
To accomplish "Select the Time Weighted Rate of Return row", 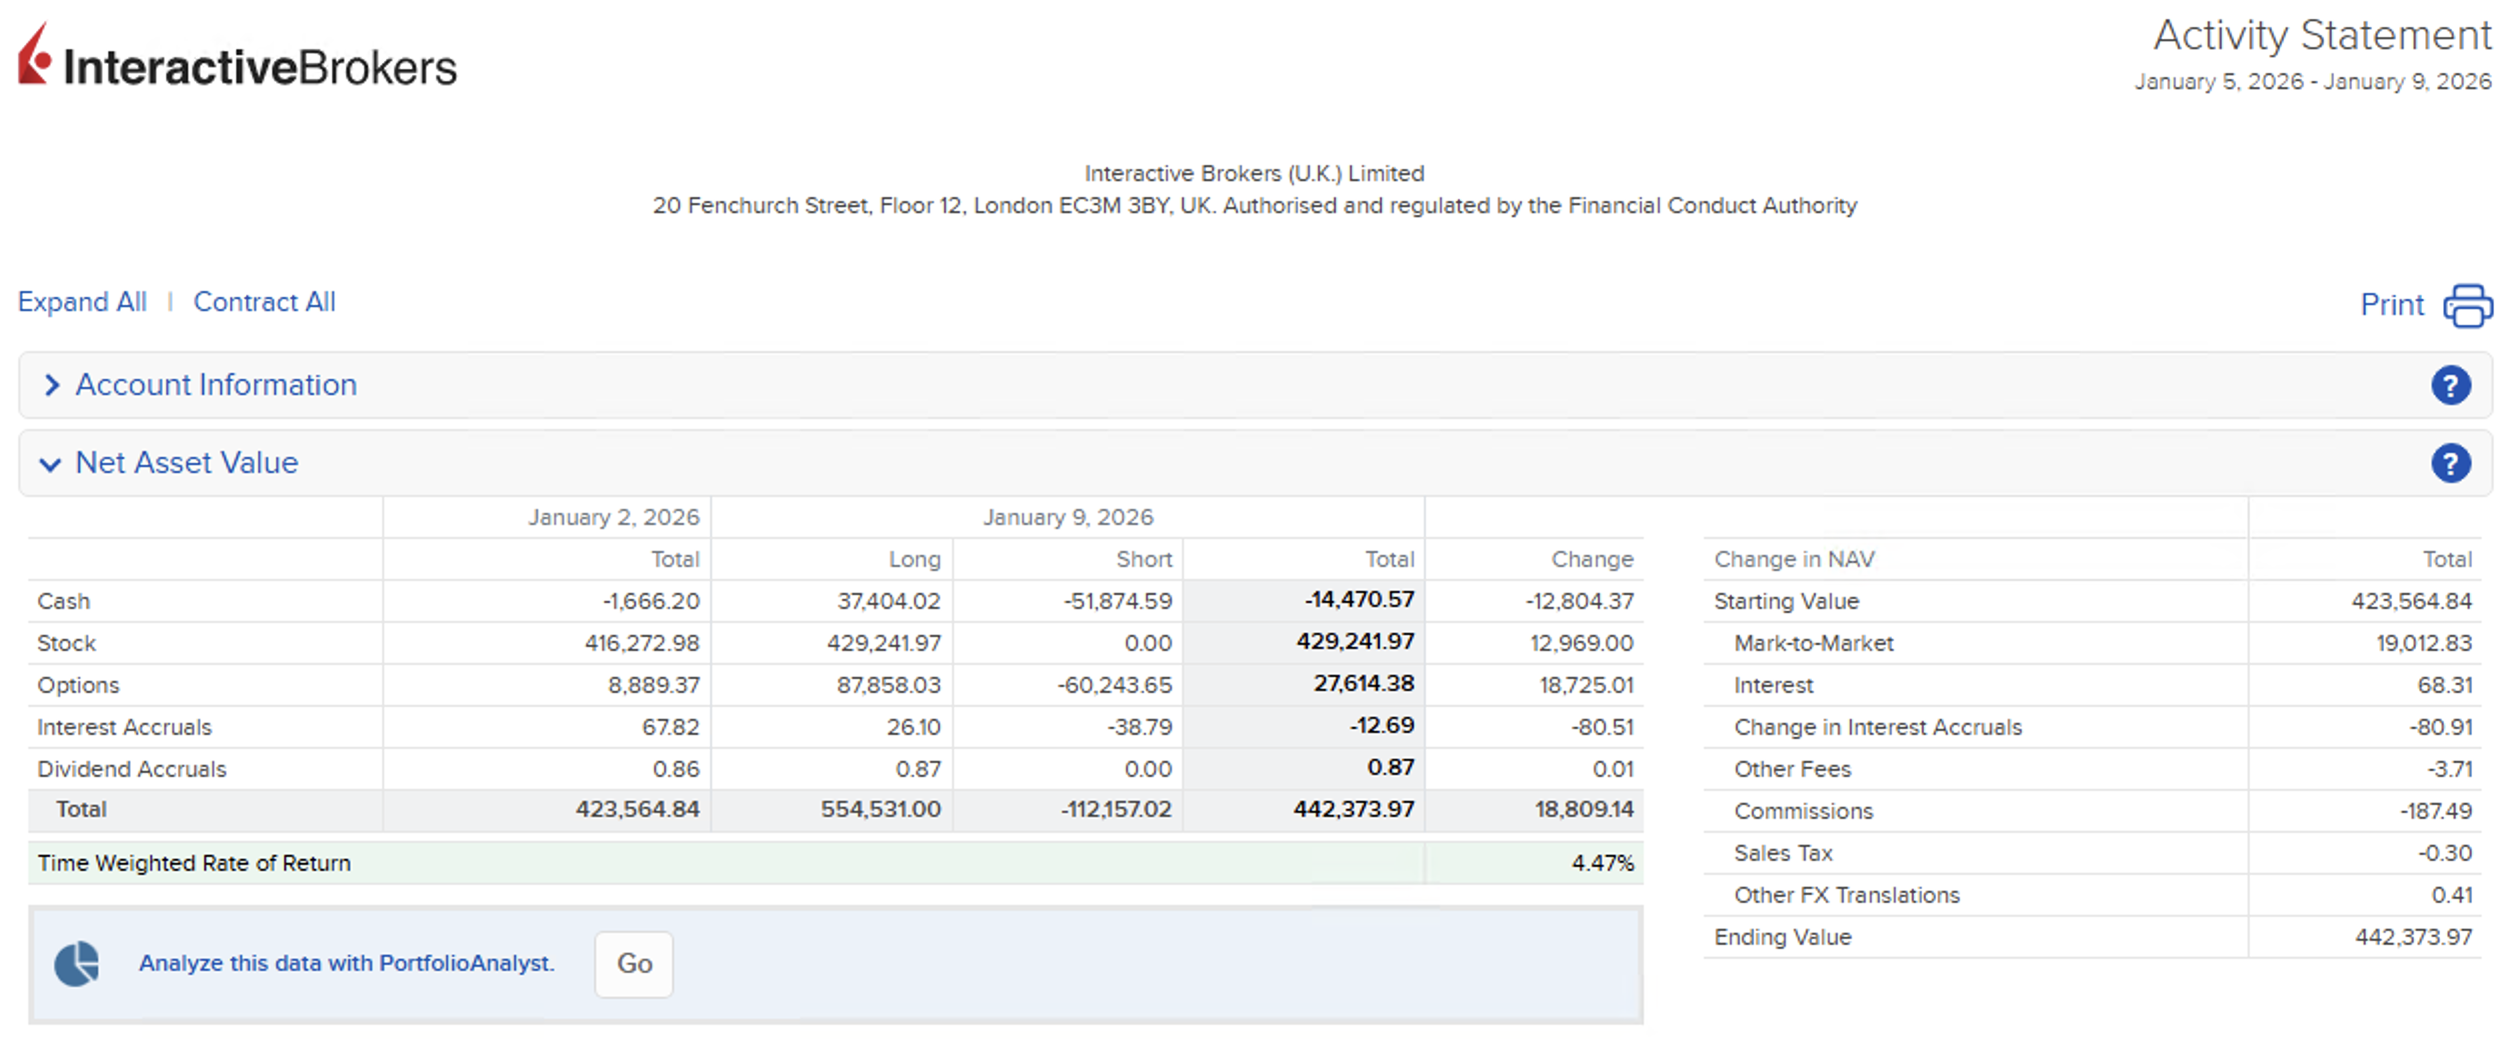I will [194, 863].
